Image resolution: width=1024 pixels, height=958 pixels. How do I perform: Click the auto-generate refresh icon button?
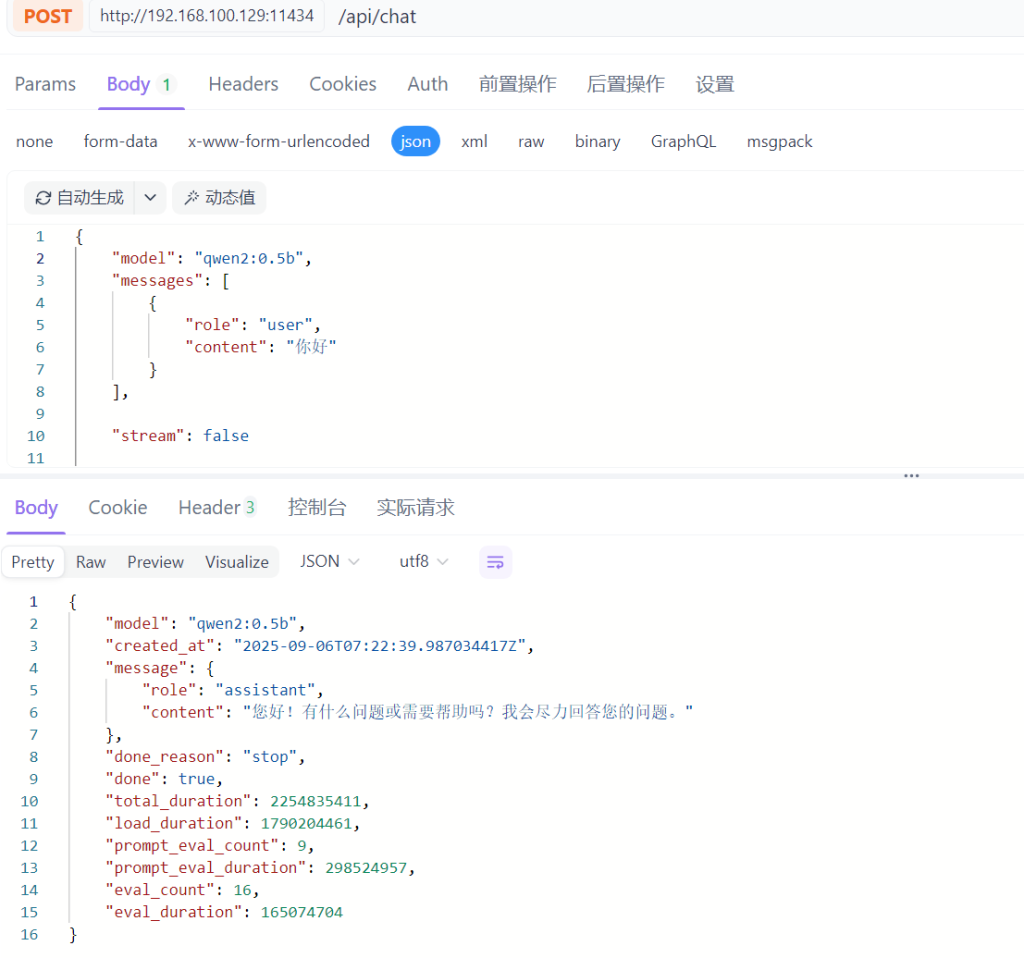(80, 198)
